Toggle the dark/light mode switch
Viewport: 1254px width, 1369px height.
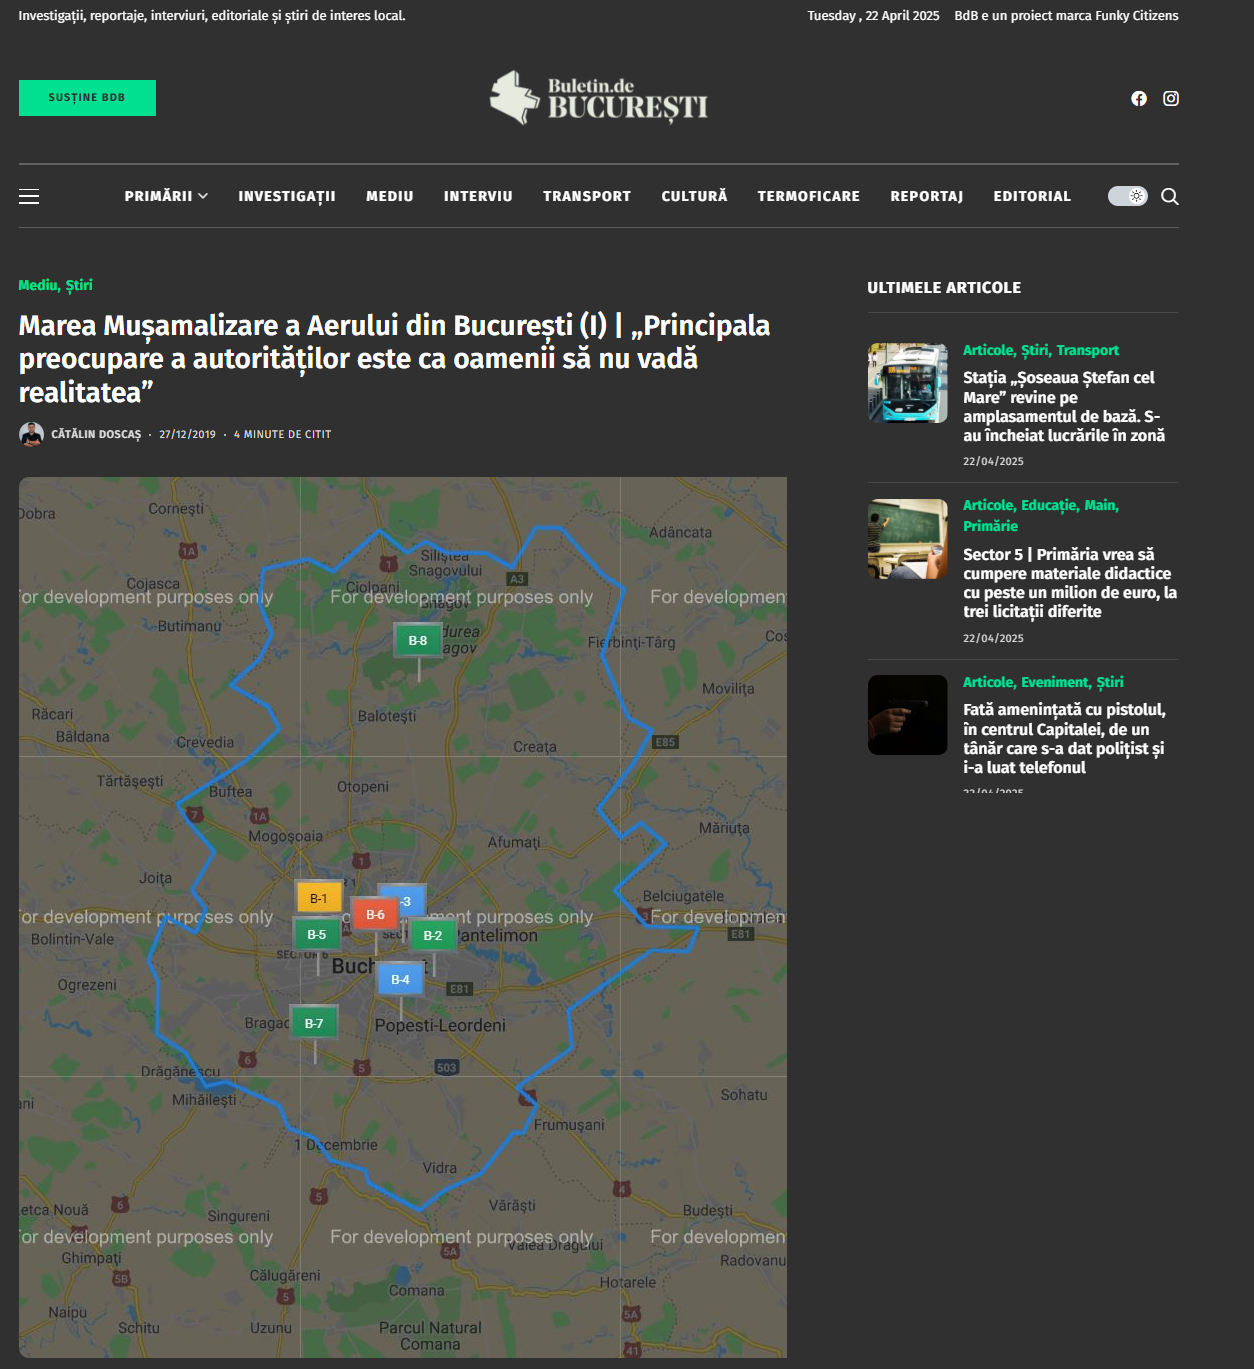[1127, 196]
